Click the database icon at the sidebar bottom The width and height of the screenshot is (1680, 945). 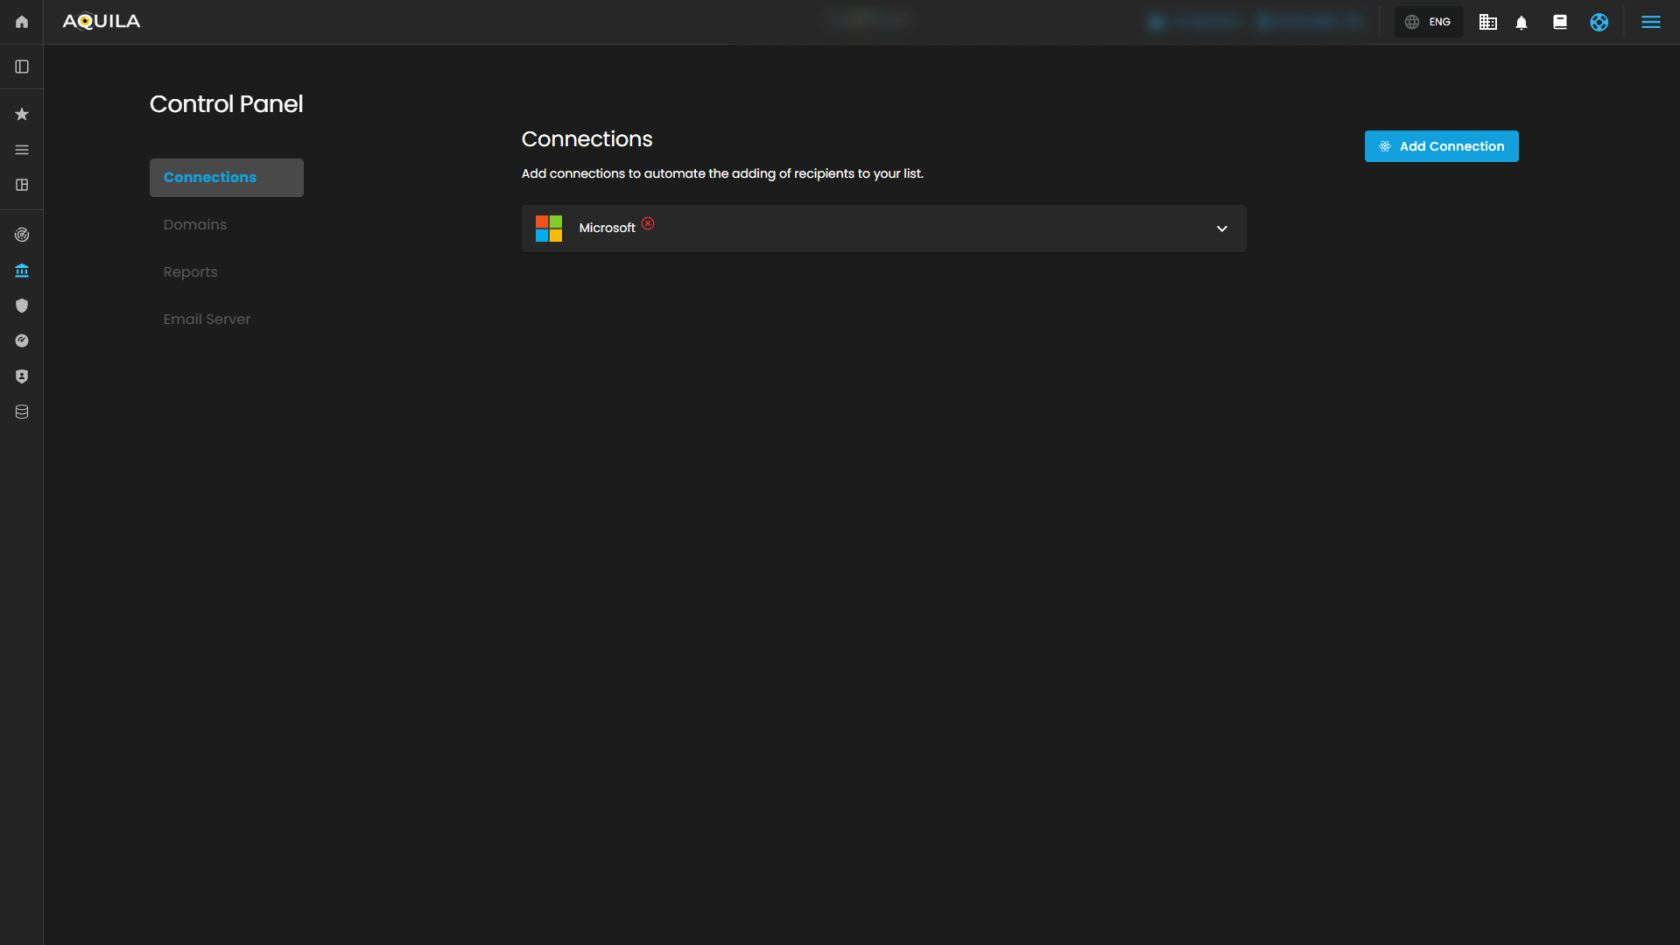coord(21,411)
